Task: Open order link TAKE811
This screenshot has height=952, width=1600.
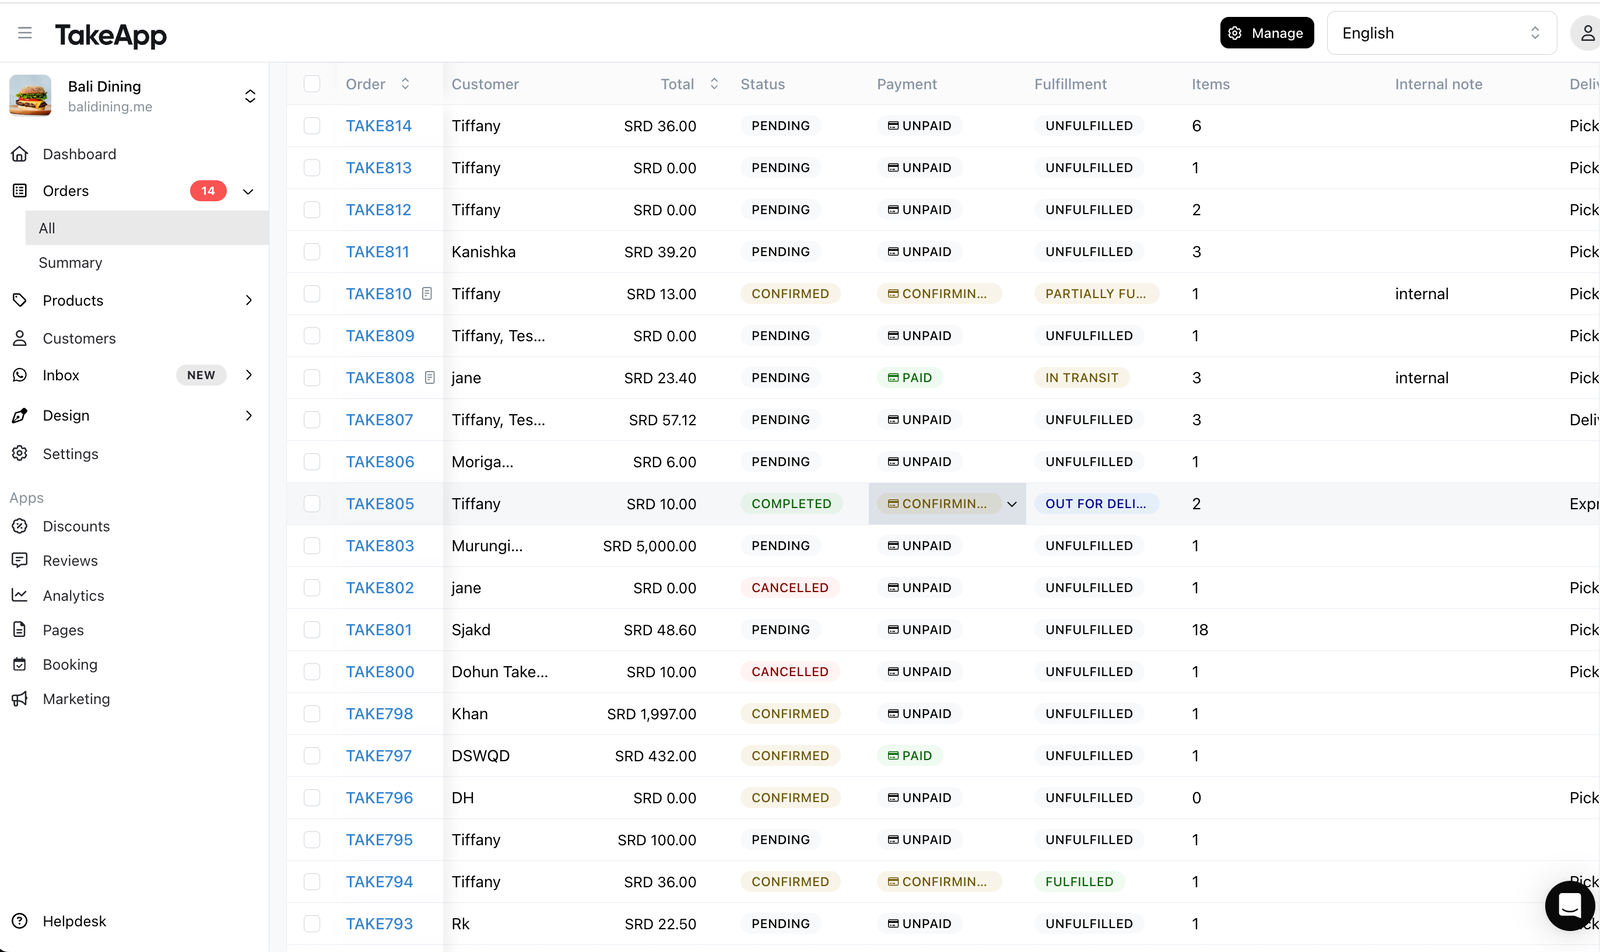Action: click(377, 252)
